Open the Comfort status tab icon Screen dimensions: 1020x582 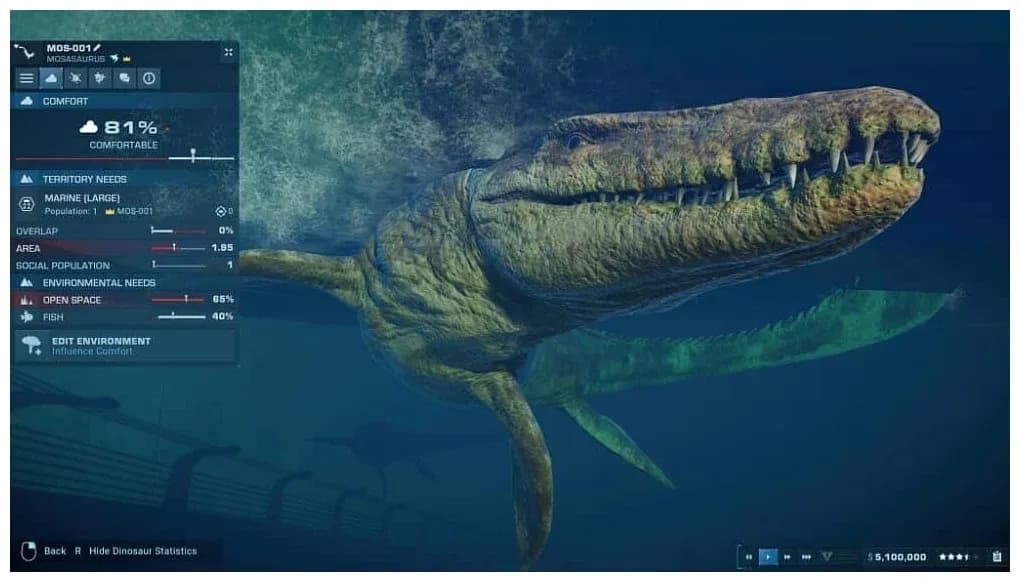[x=51, y=78]
